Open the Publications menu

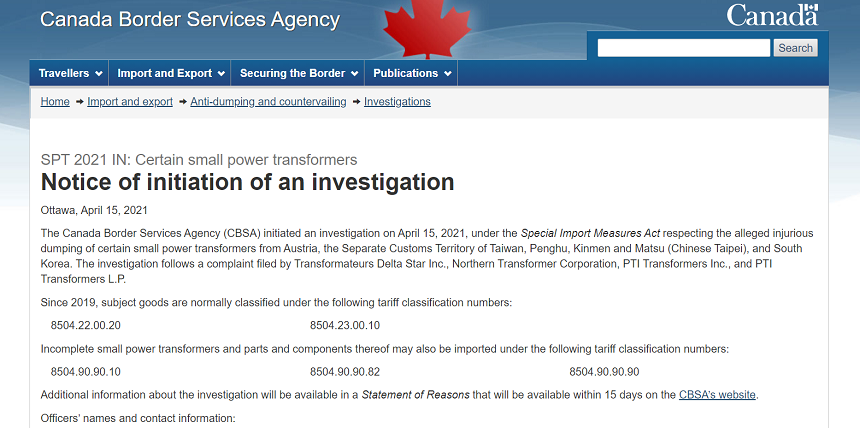(x=411, y=73)
